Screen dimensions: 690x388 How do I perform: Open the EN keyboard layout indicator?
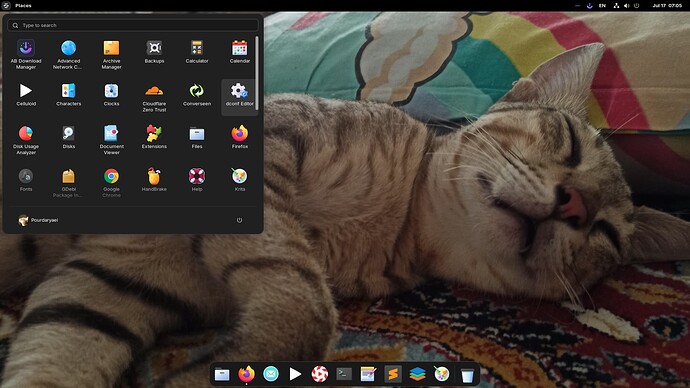602,6
